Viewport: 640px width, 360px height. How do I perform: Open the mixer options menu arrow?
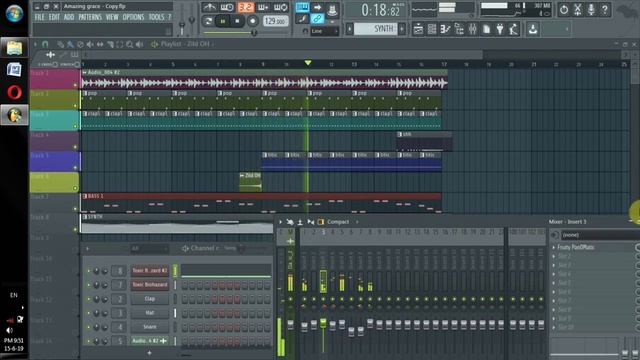pos(280,222)
